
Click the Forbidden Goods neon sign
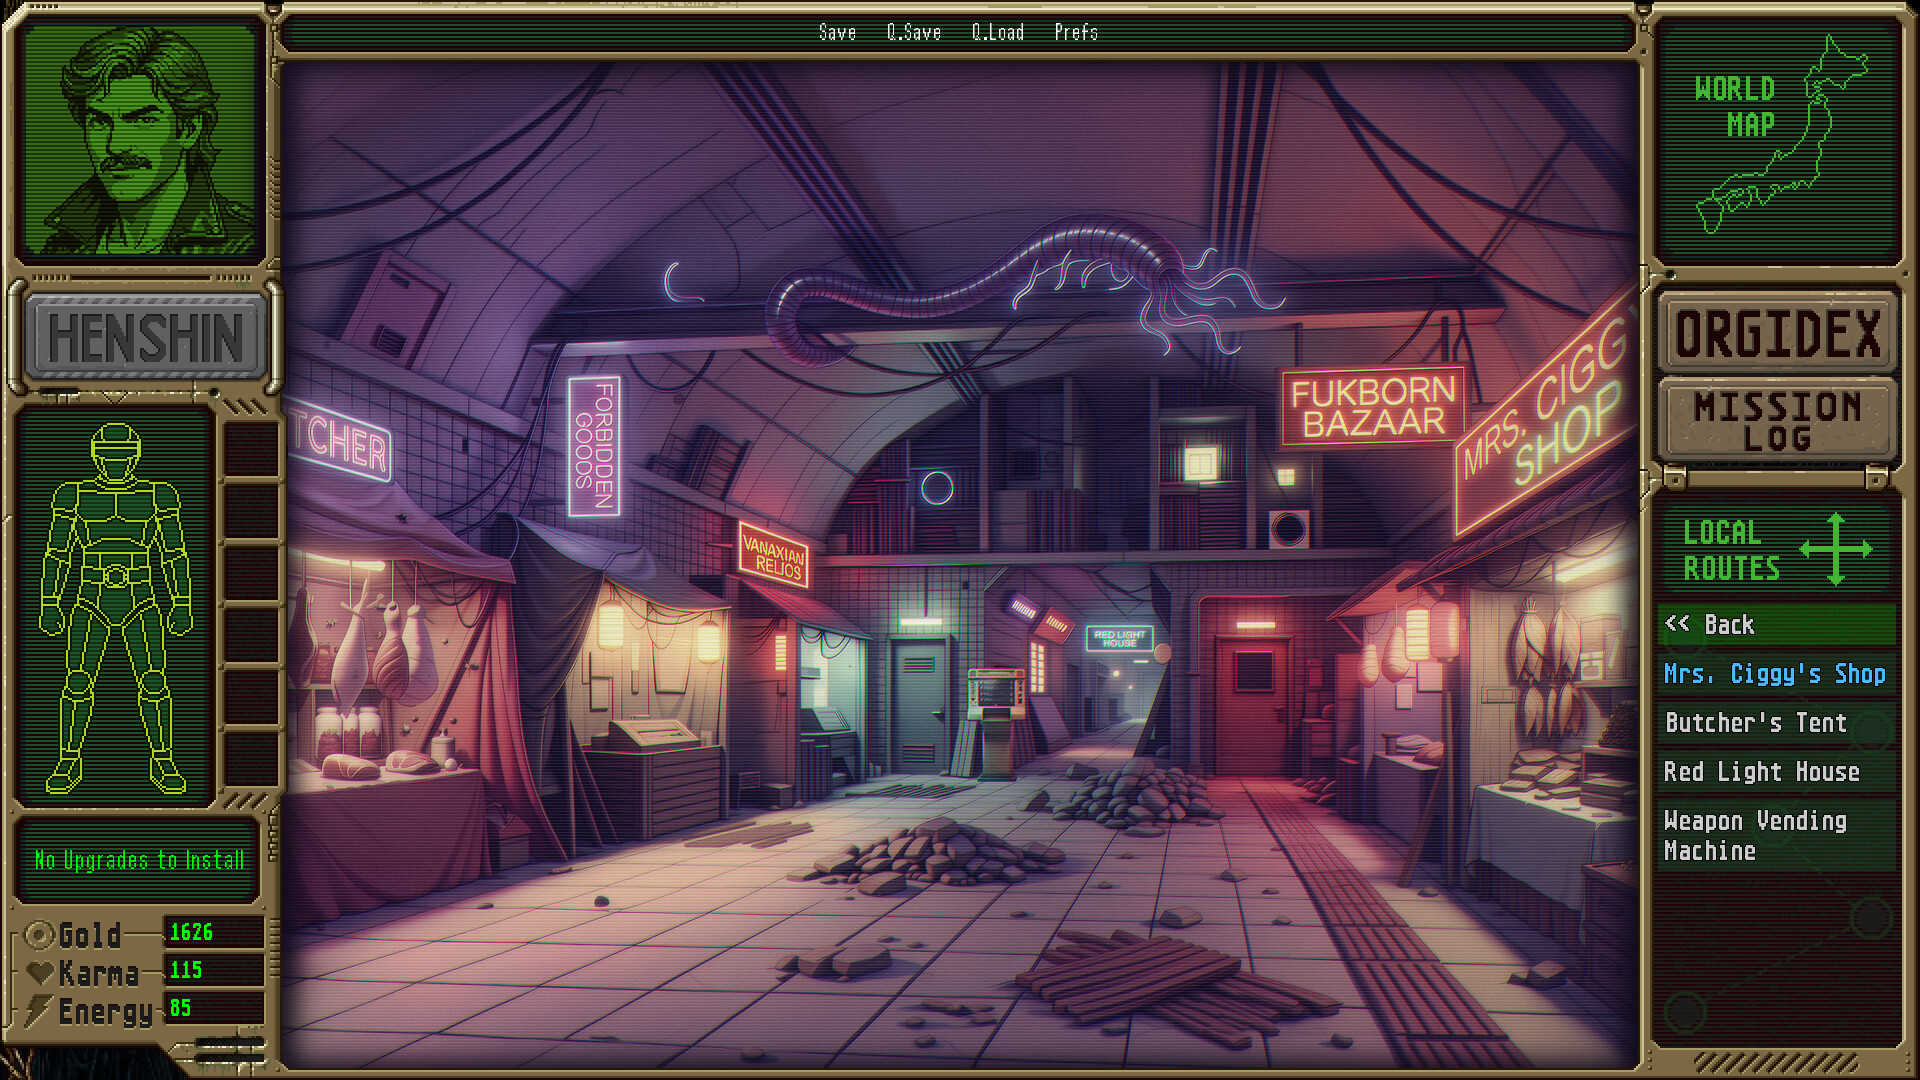tap(594, 446)
